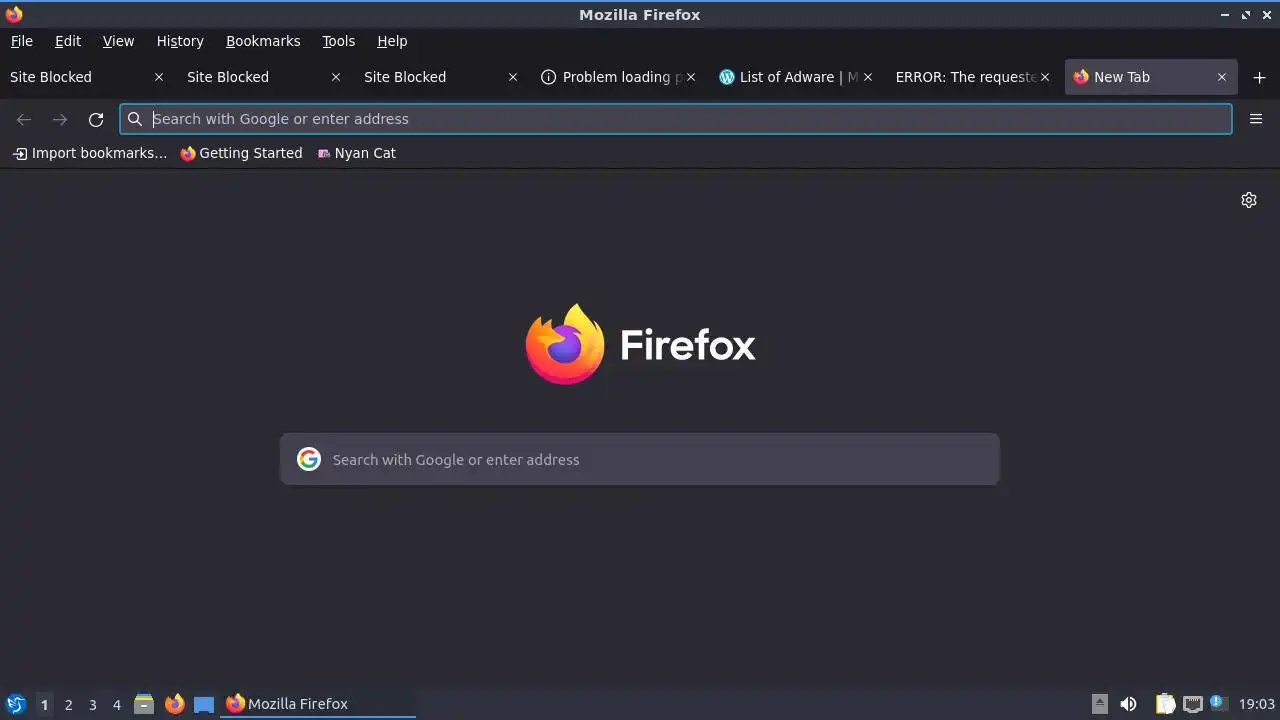Click Import bookmarks toolbar button

pyautogui.click(x=89, y=153)
